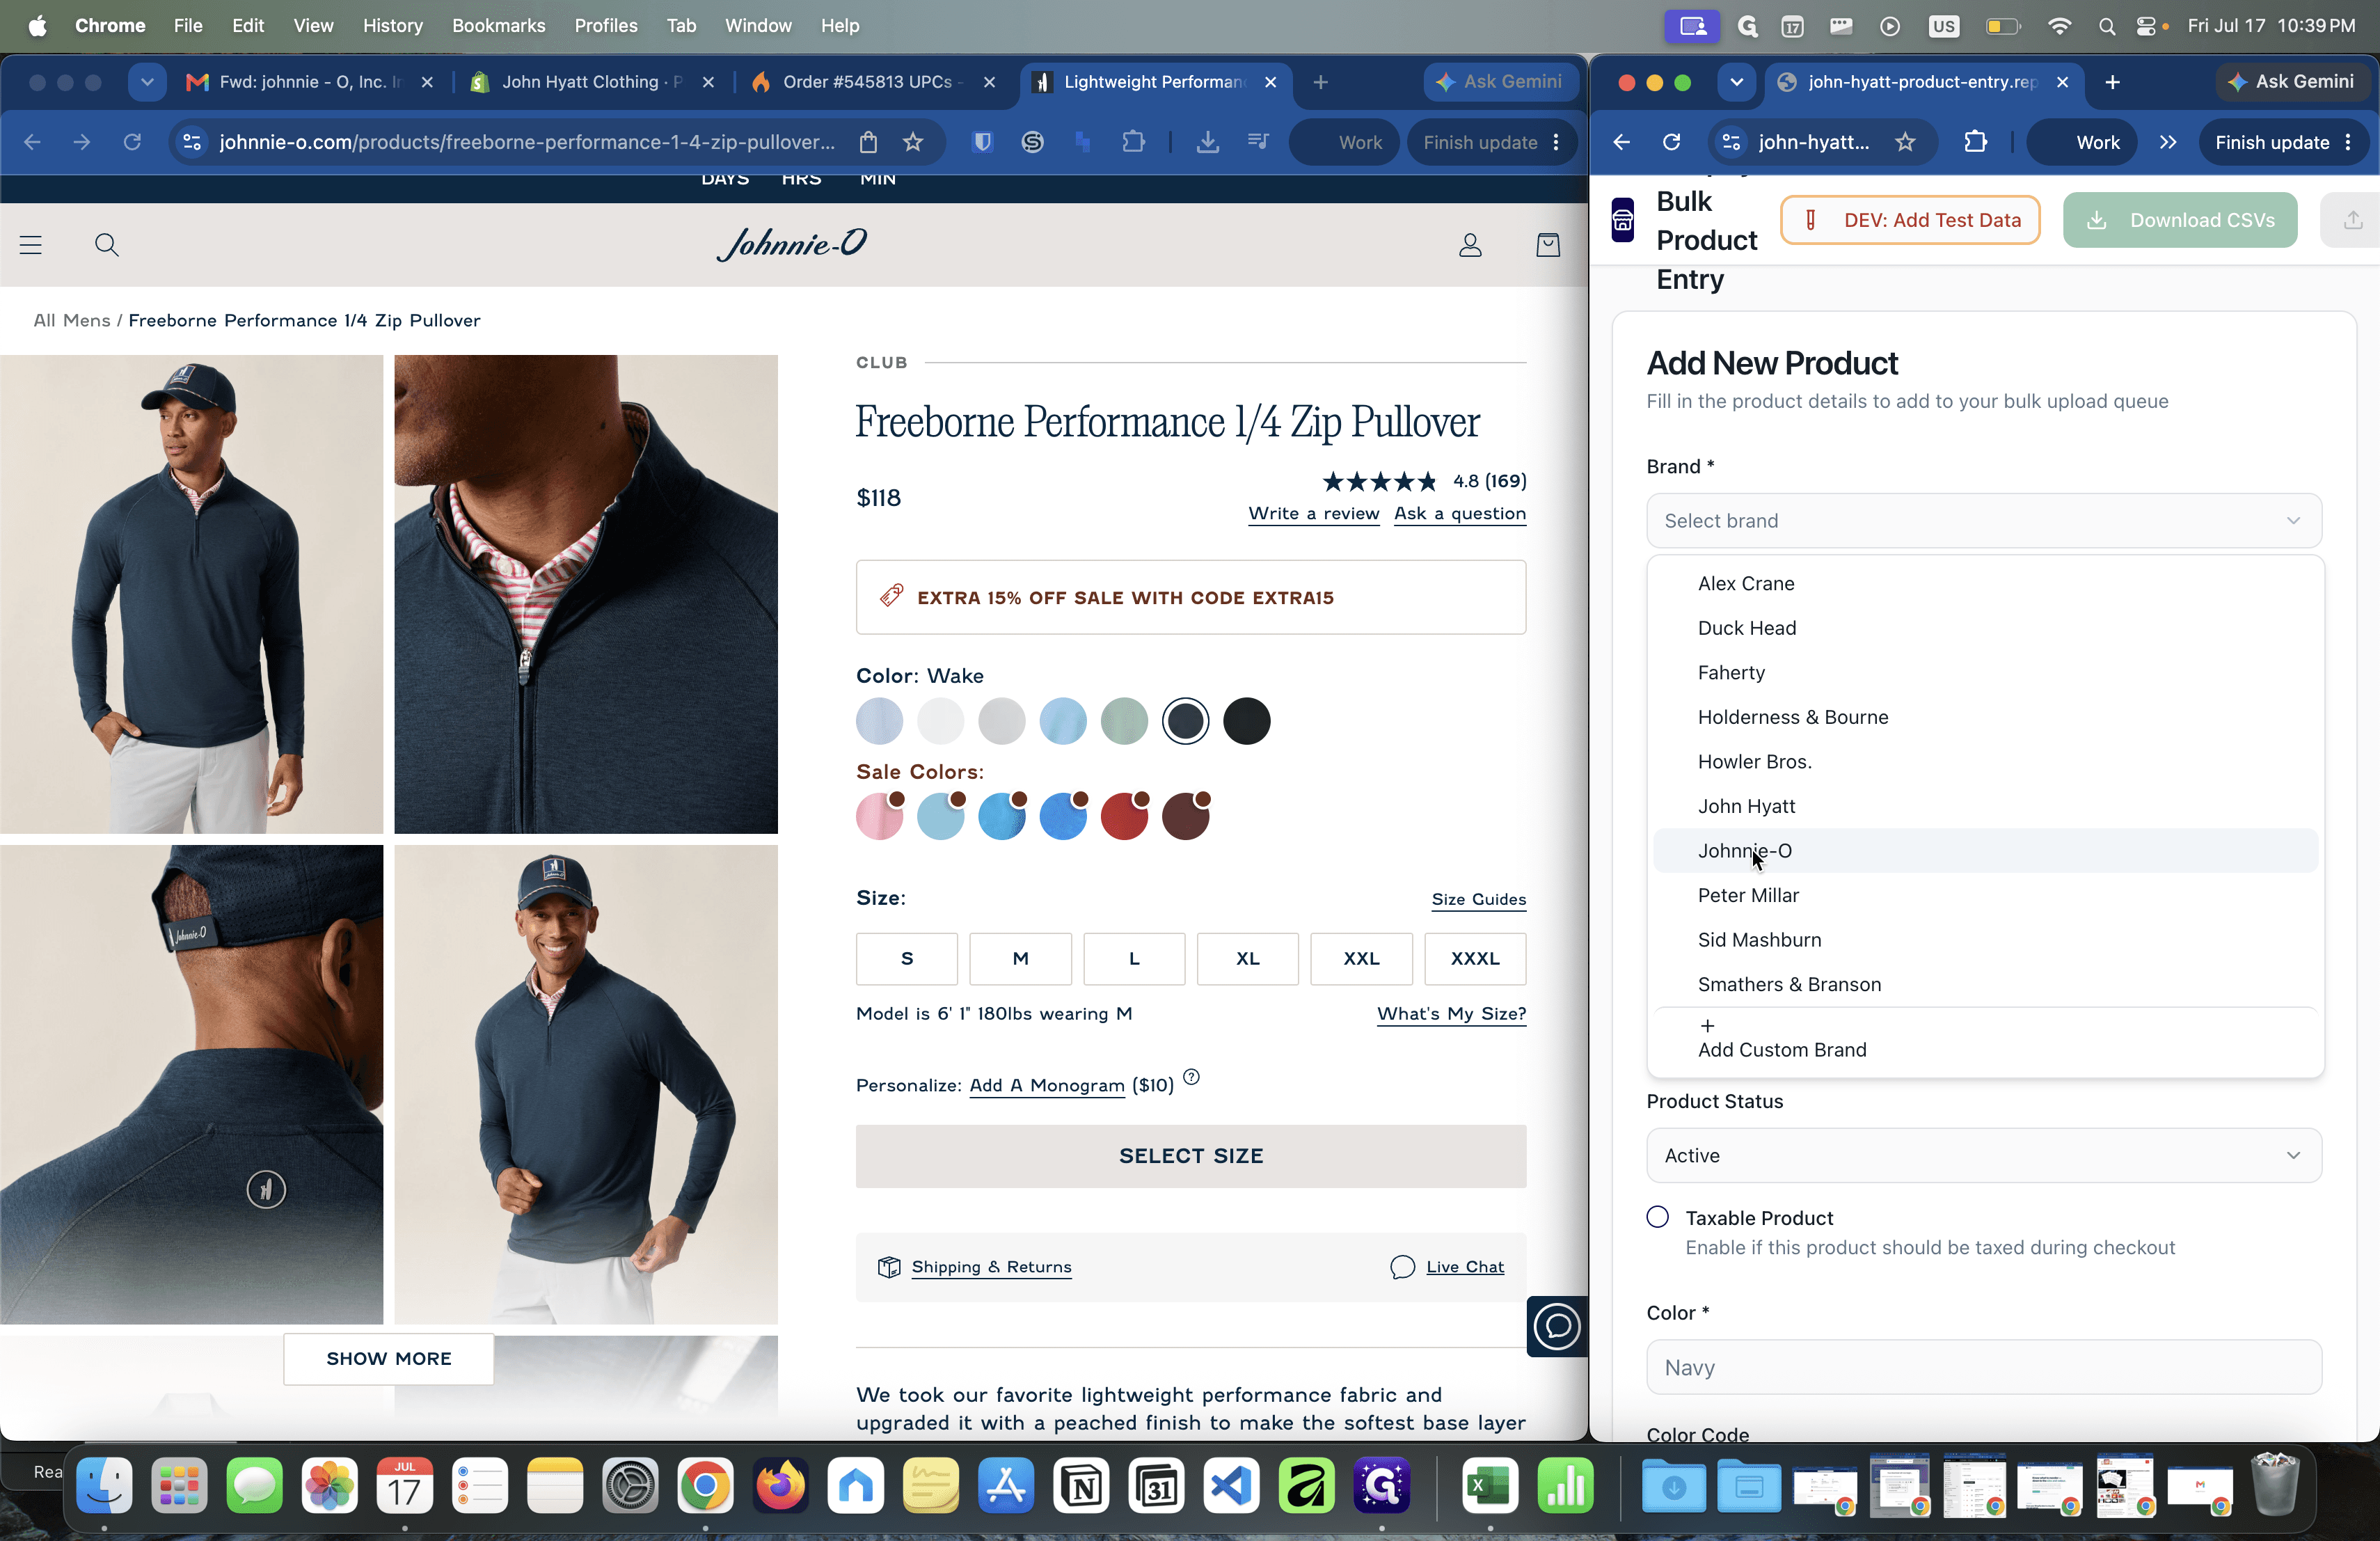Open the Size Guides link
This screenshot has height=1541, width=2380.
(1478, 899)
